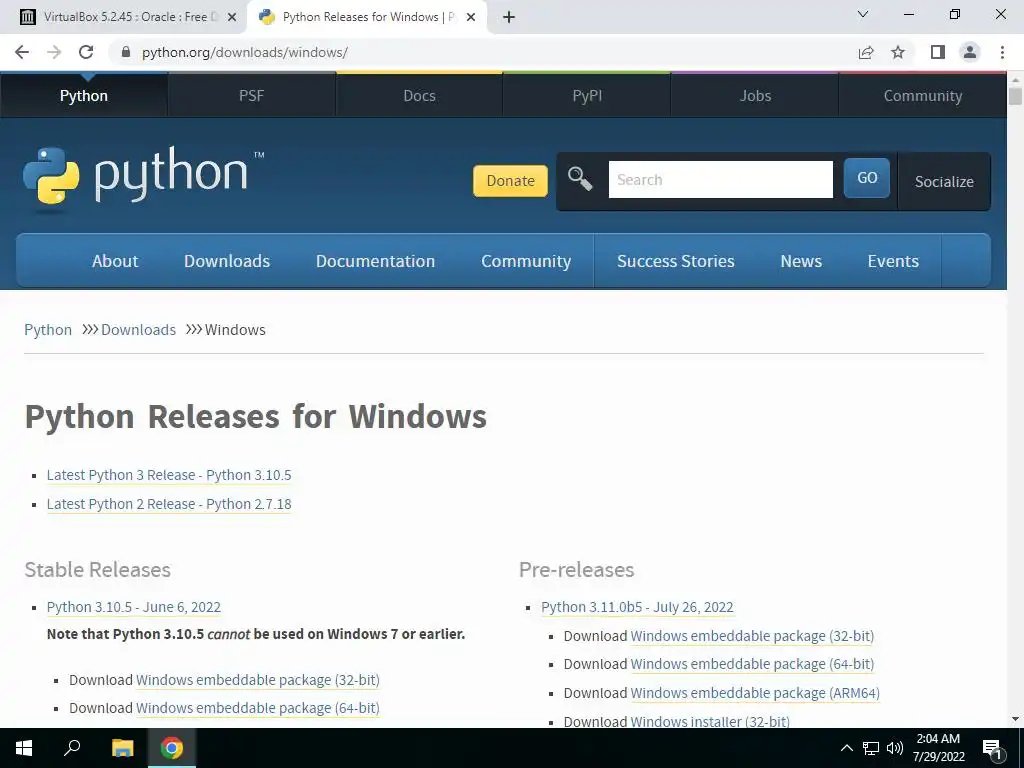Click the vertical scrollbar thumb
The image size is (1024, 768).
click(x=1015, y=96)
